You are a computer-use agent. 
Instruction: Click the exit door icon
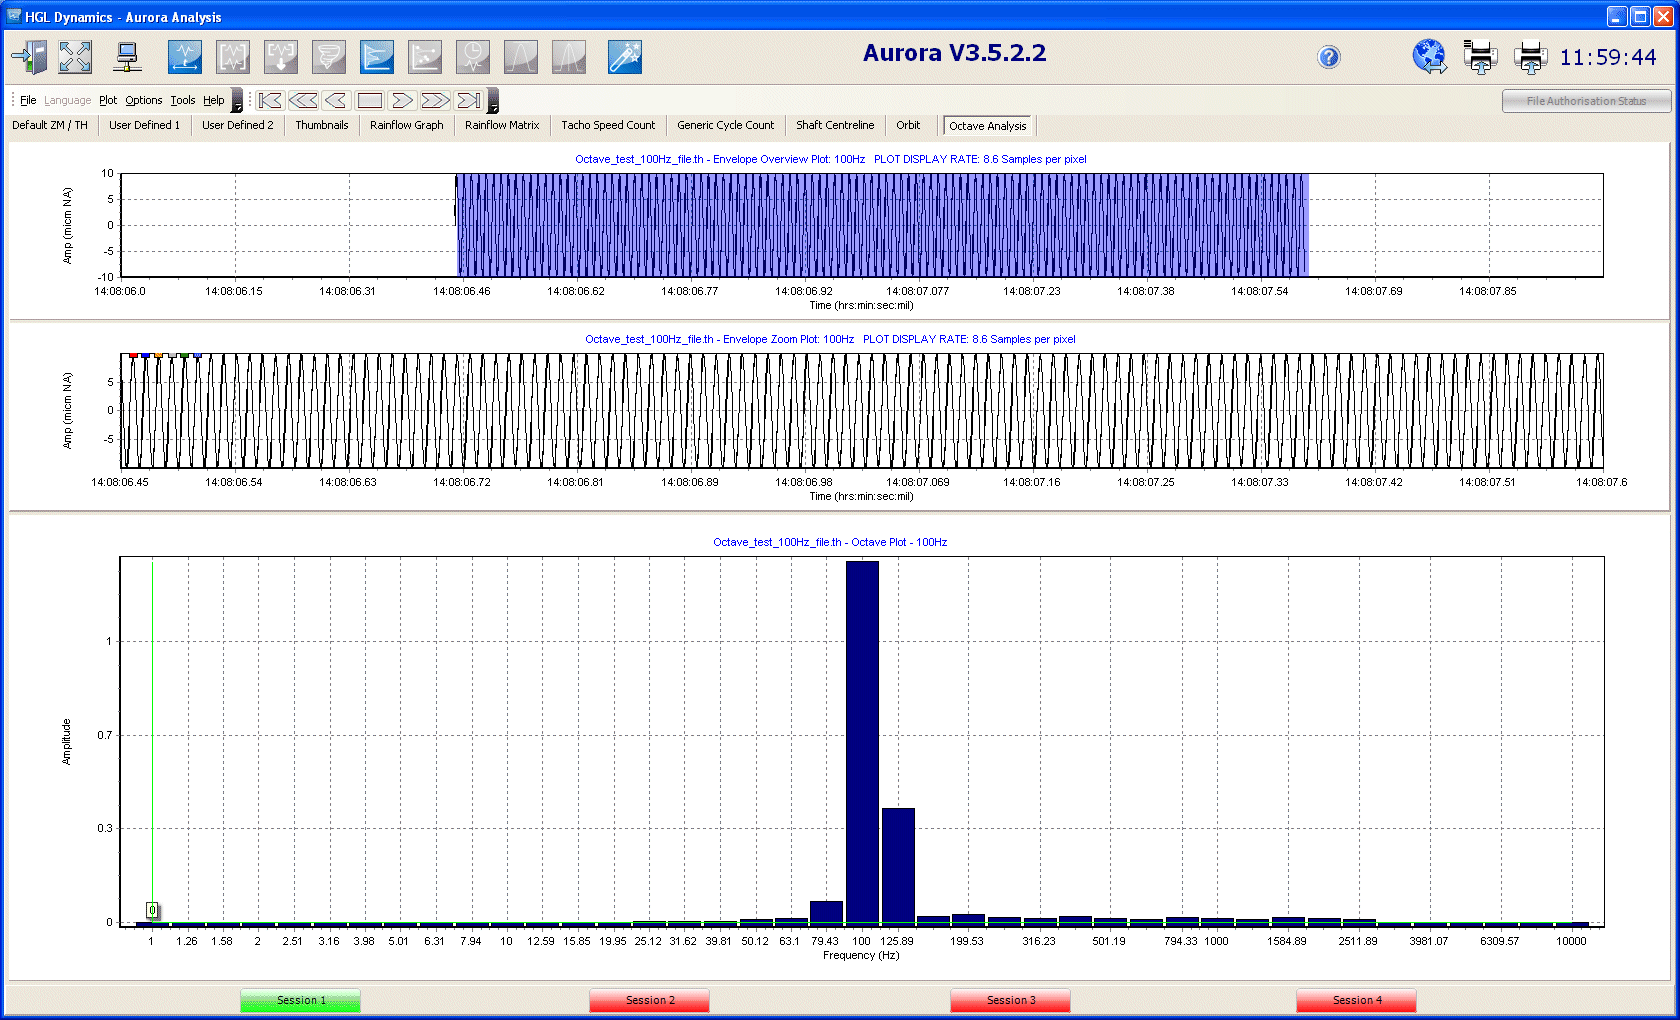pos(29,57)
